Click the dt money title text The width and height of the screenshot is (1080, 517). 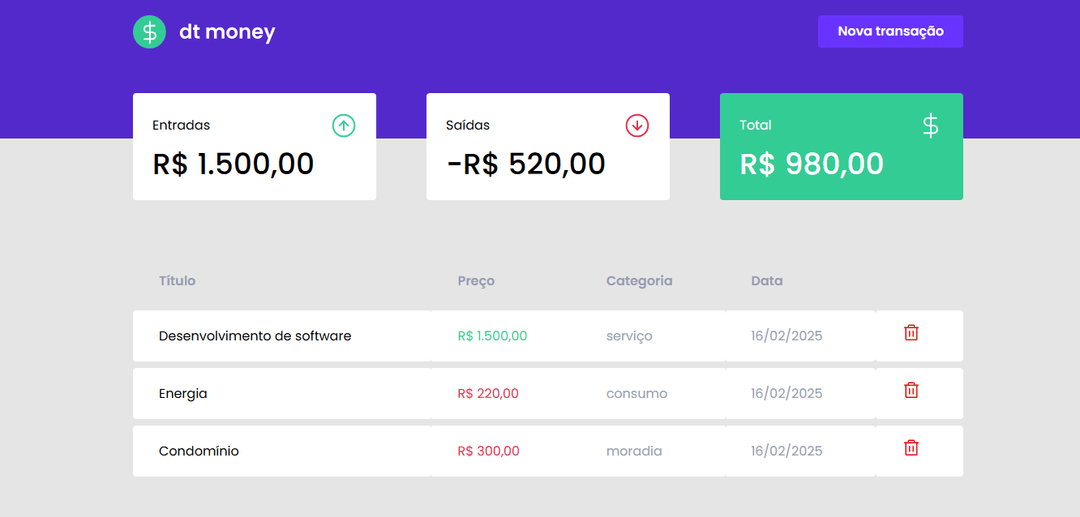click(x=227, y=32)
